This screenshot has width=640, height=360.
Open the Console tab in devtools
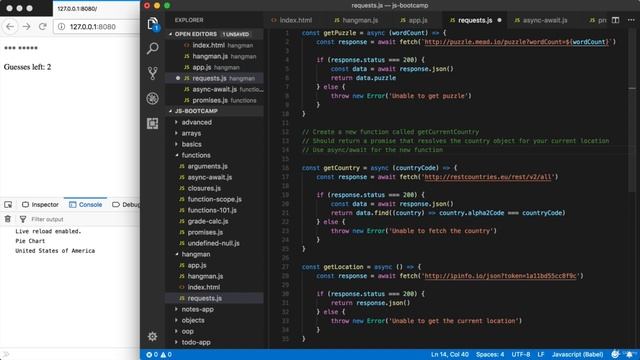[x=85, y=204]
